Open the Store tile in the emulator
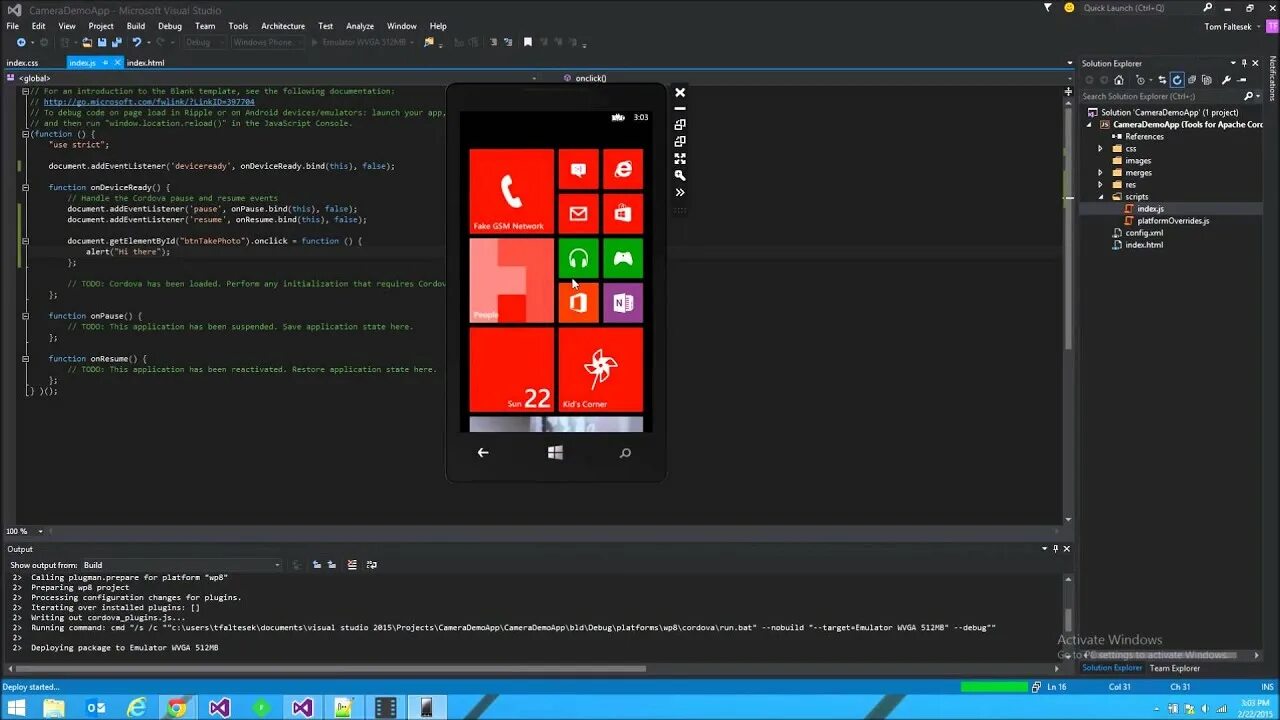The height and width of the screenshot is (720, 1280). (x=623, y=214)
